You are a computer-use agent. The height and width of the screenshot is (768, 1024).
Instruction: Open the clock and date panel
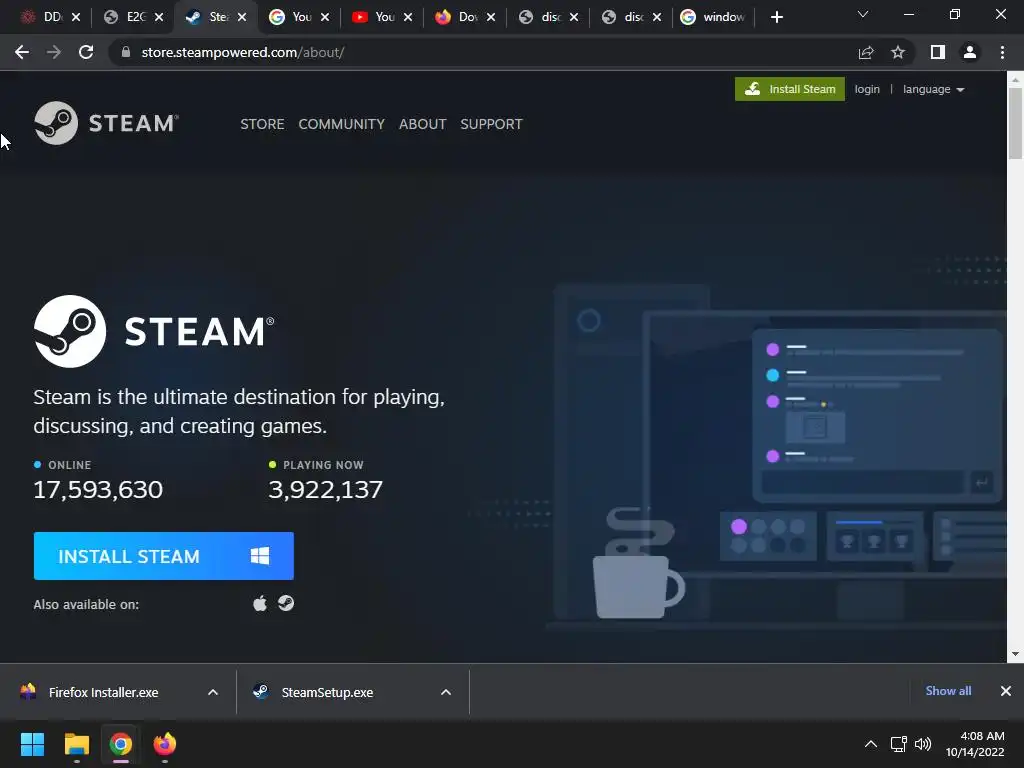point(976,744)
